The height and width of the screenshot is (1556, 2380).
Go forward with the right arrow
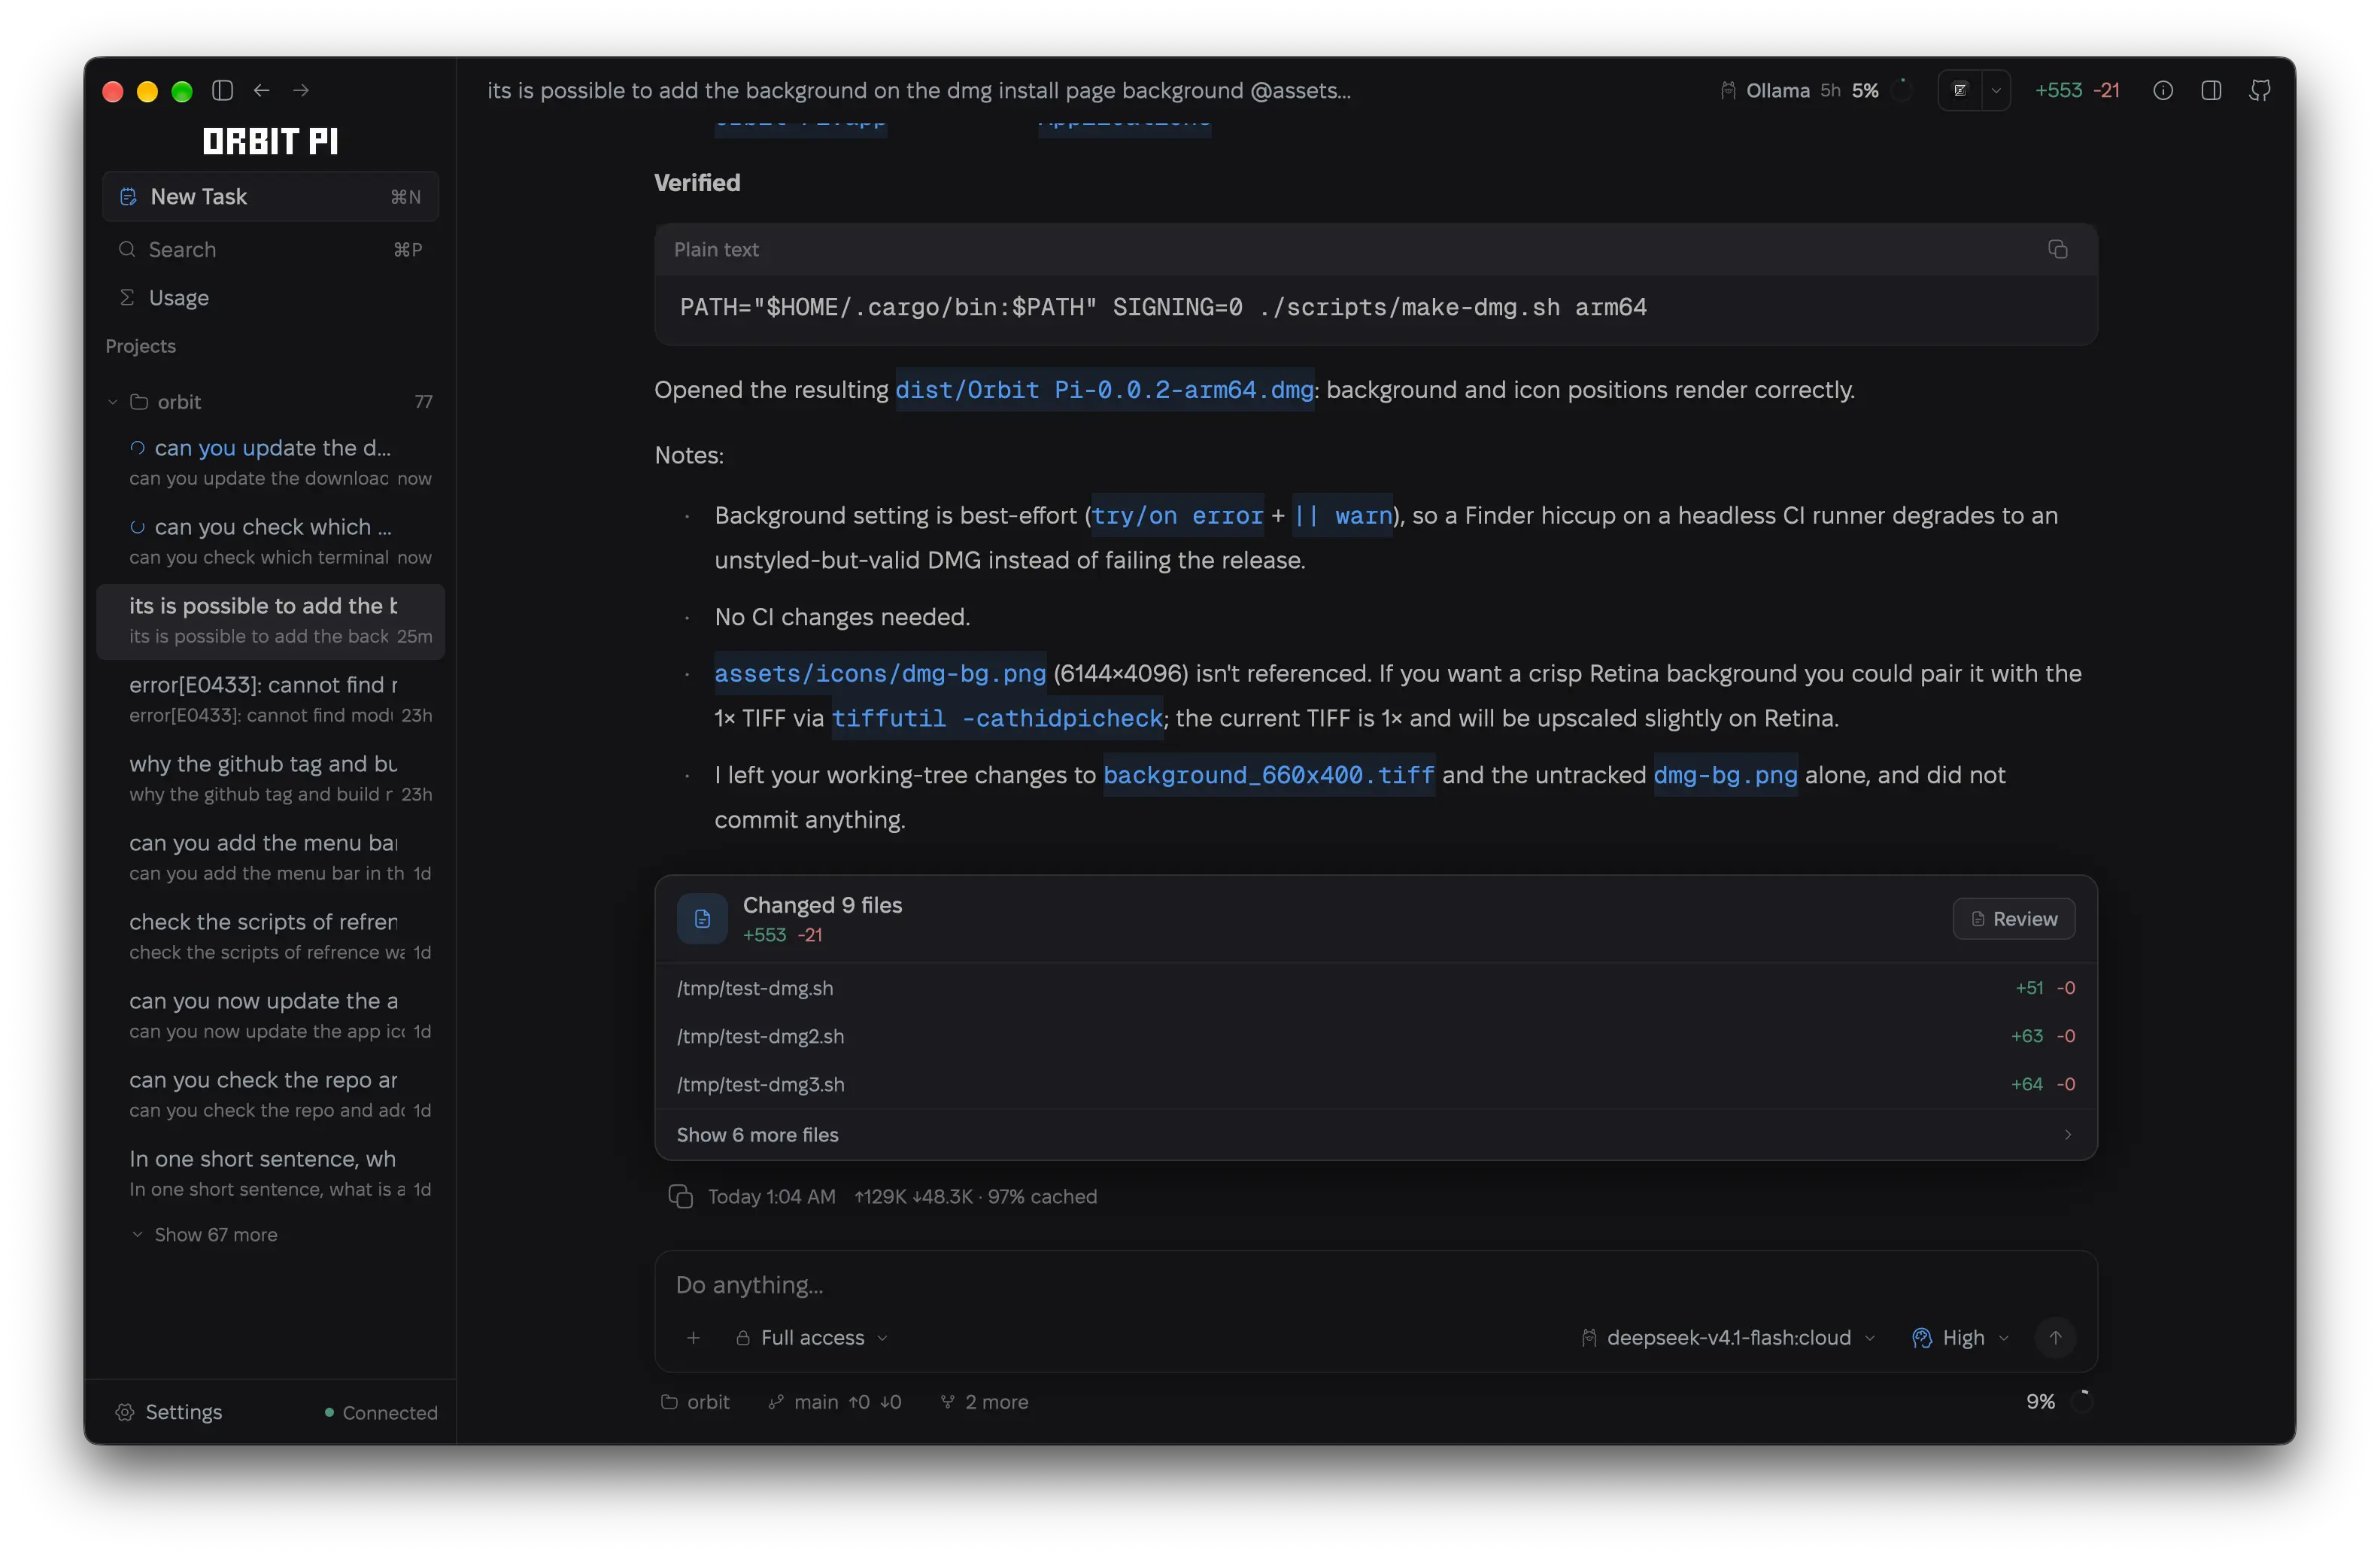(301, 91)
